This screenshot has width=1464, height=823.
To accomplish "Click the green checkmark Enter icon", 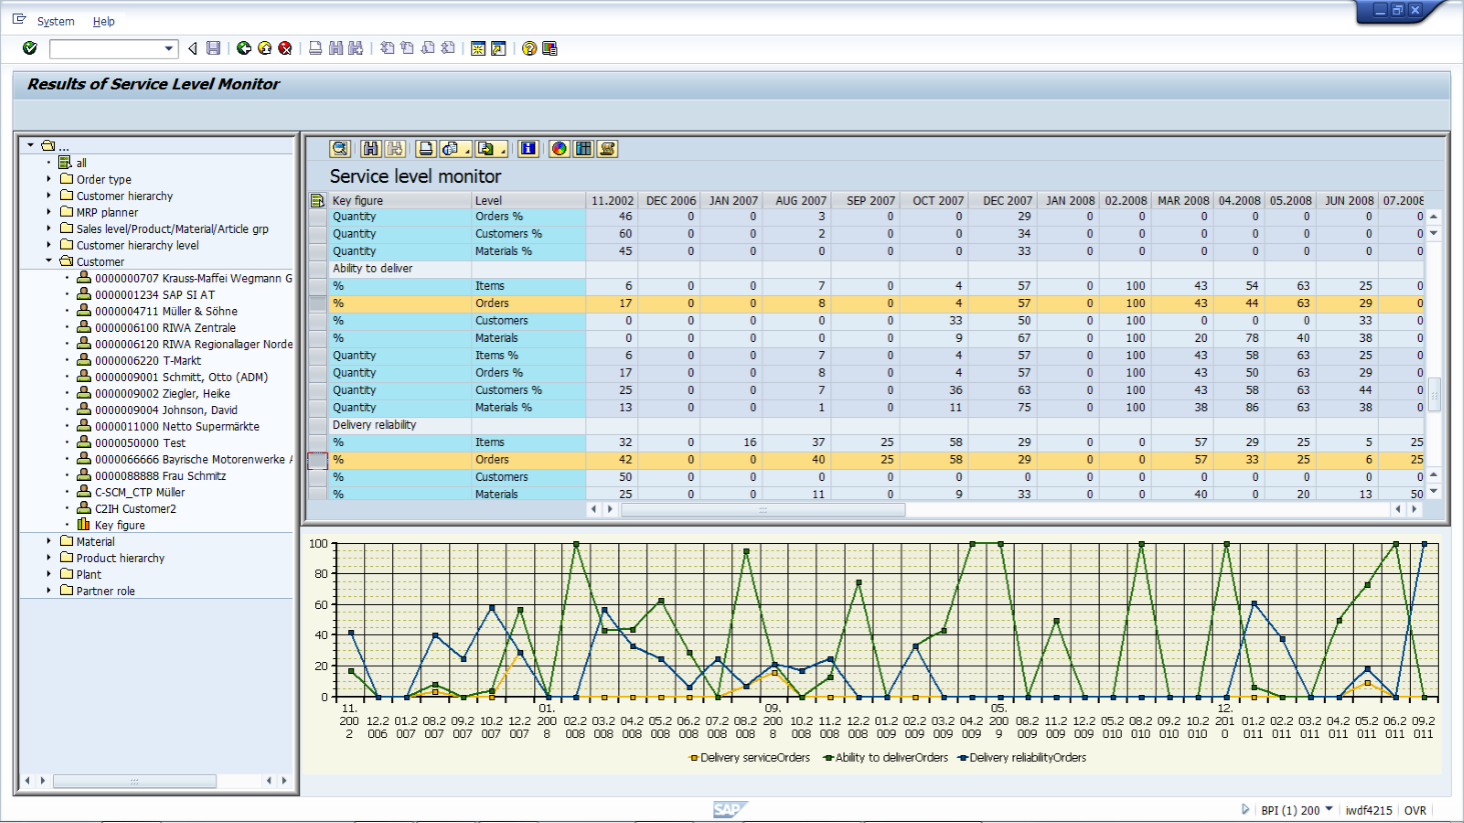I will (x=30, y=48).
